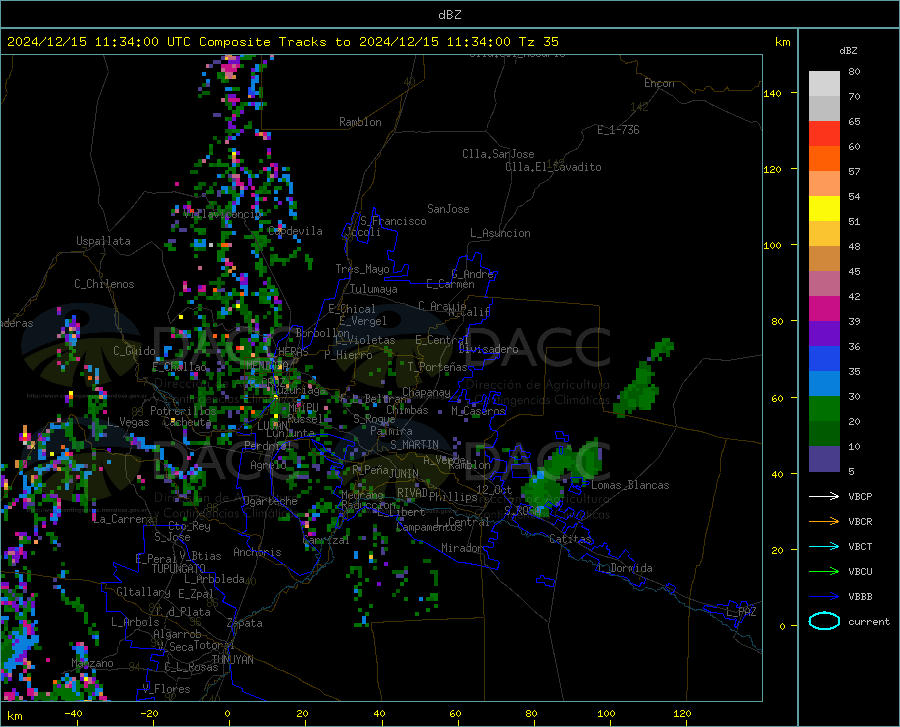Click the 'C_Guido' map label
The image size is (900, 727).
[x=134, y=351]
